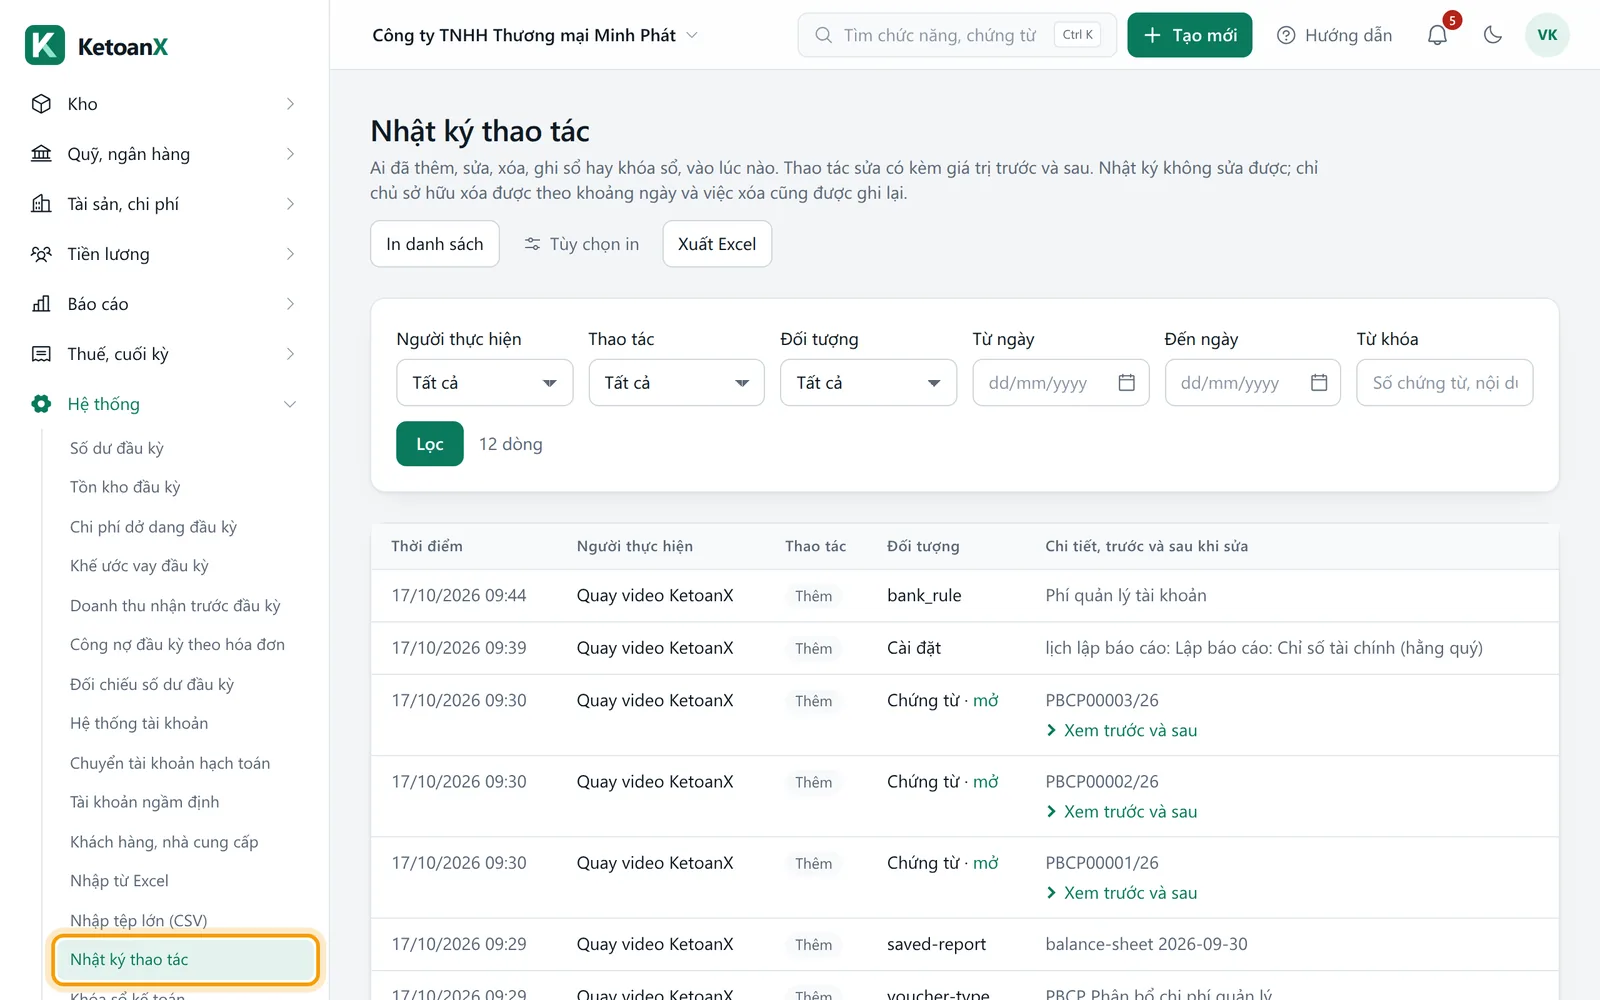Click the Quỹ, ngân hàng bank icon
This screenshot has width=1600, height=1000.
(41, 154)
